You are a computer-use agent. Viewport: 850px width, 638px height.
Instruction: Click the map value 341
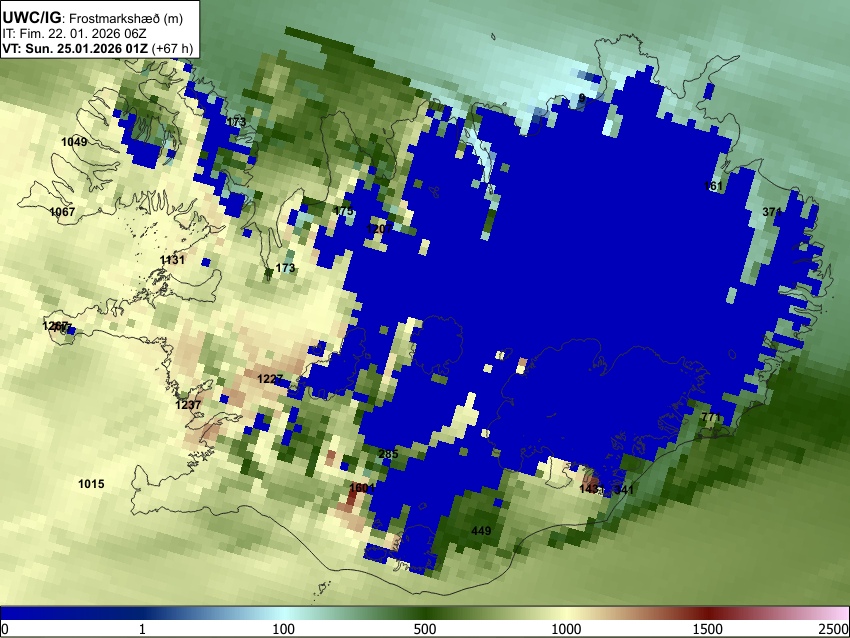point(624,489)
